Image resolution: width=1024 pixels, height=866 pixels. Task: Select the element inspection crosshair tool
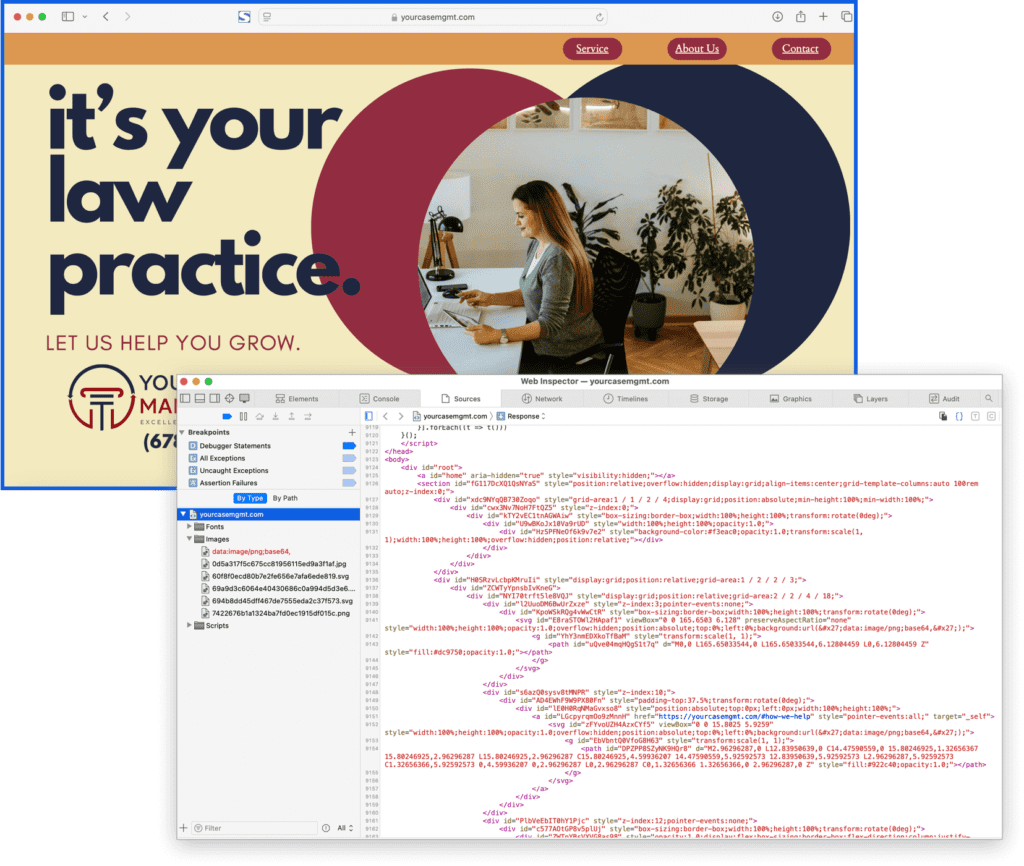(x=228, y=398)
